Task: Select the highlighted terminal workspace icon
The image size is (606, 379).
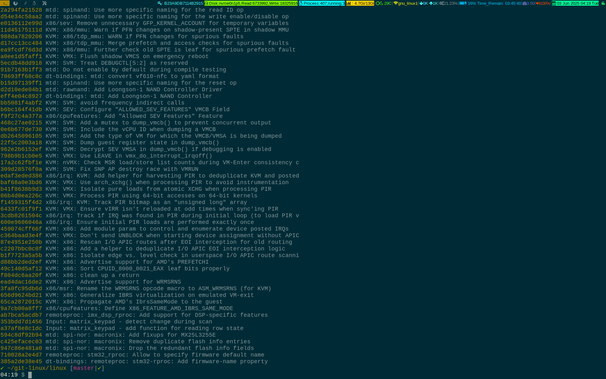Action: pos(5,3)
